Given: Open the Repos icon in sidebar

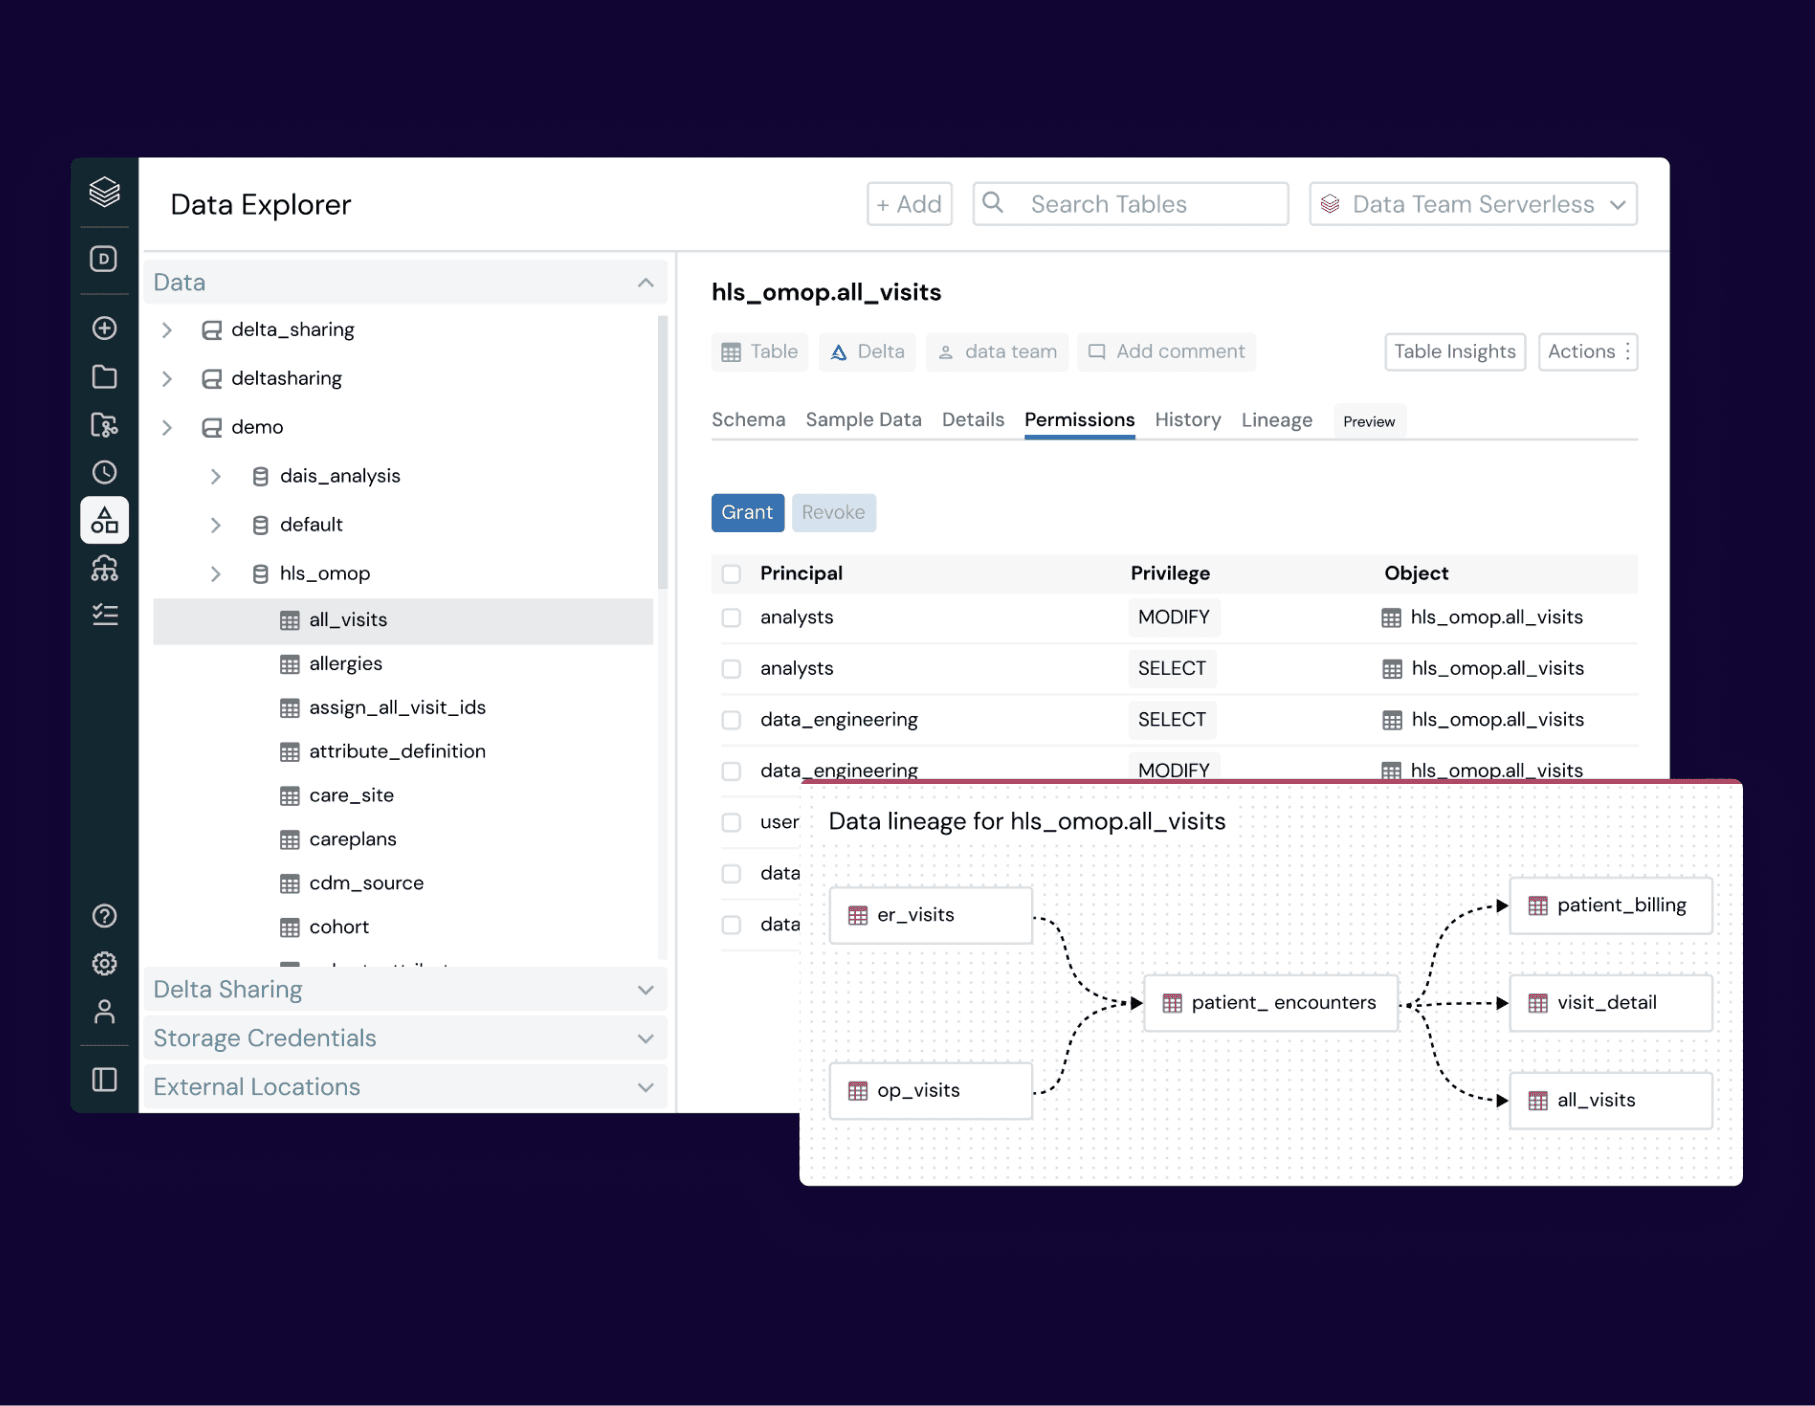Looking at the screenshot, I should coord(104,425).
